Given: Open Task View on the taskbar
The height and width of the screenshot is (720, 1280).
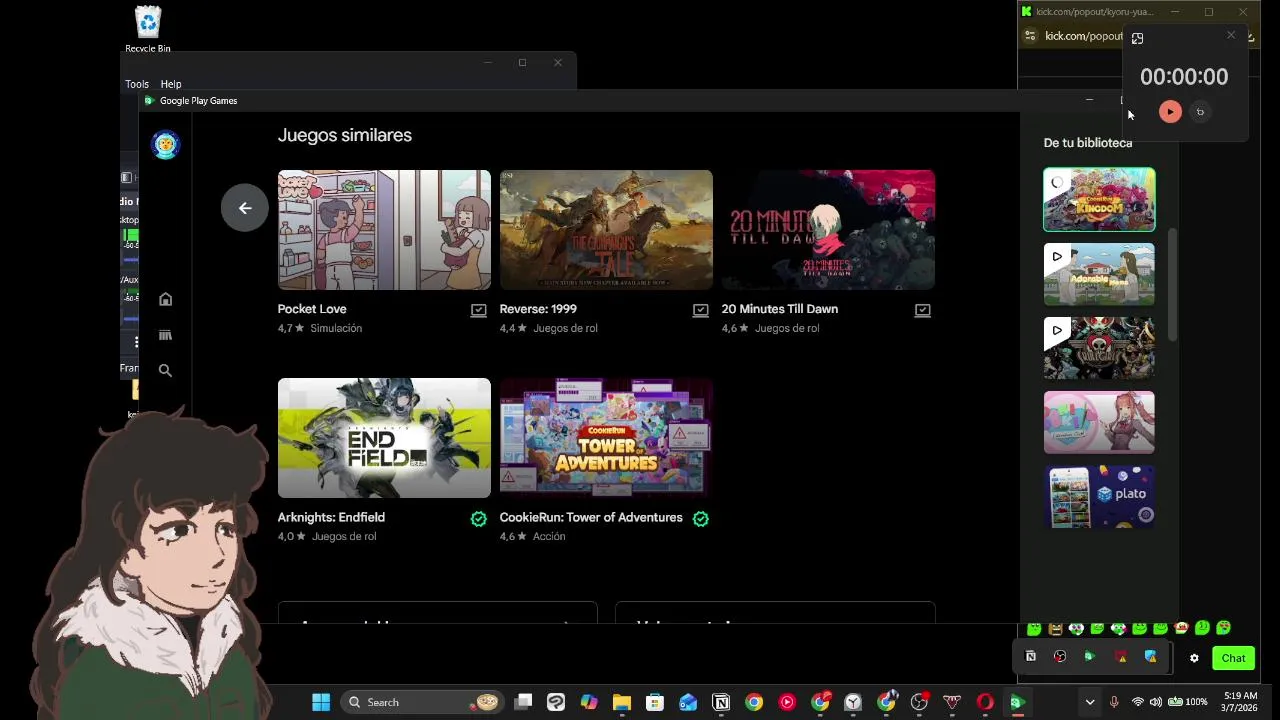Looking at the screenshot, I should coord(523,702).
